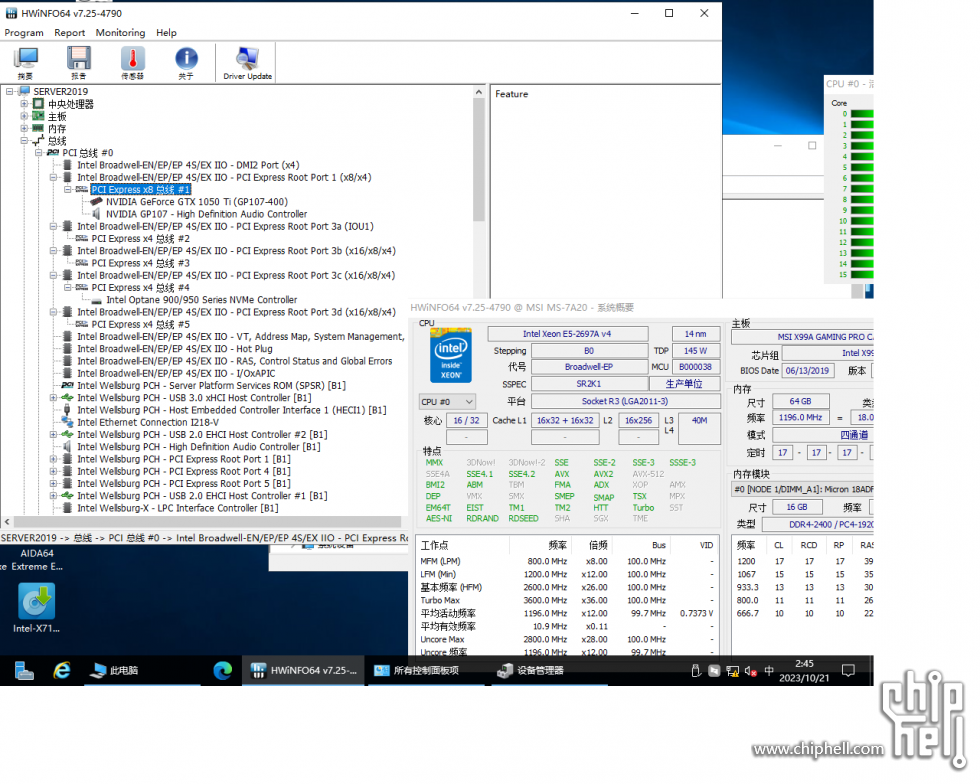Click the 64 GB memory size value
The image size is (980, 784).
(x=801, y=401)
